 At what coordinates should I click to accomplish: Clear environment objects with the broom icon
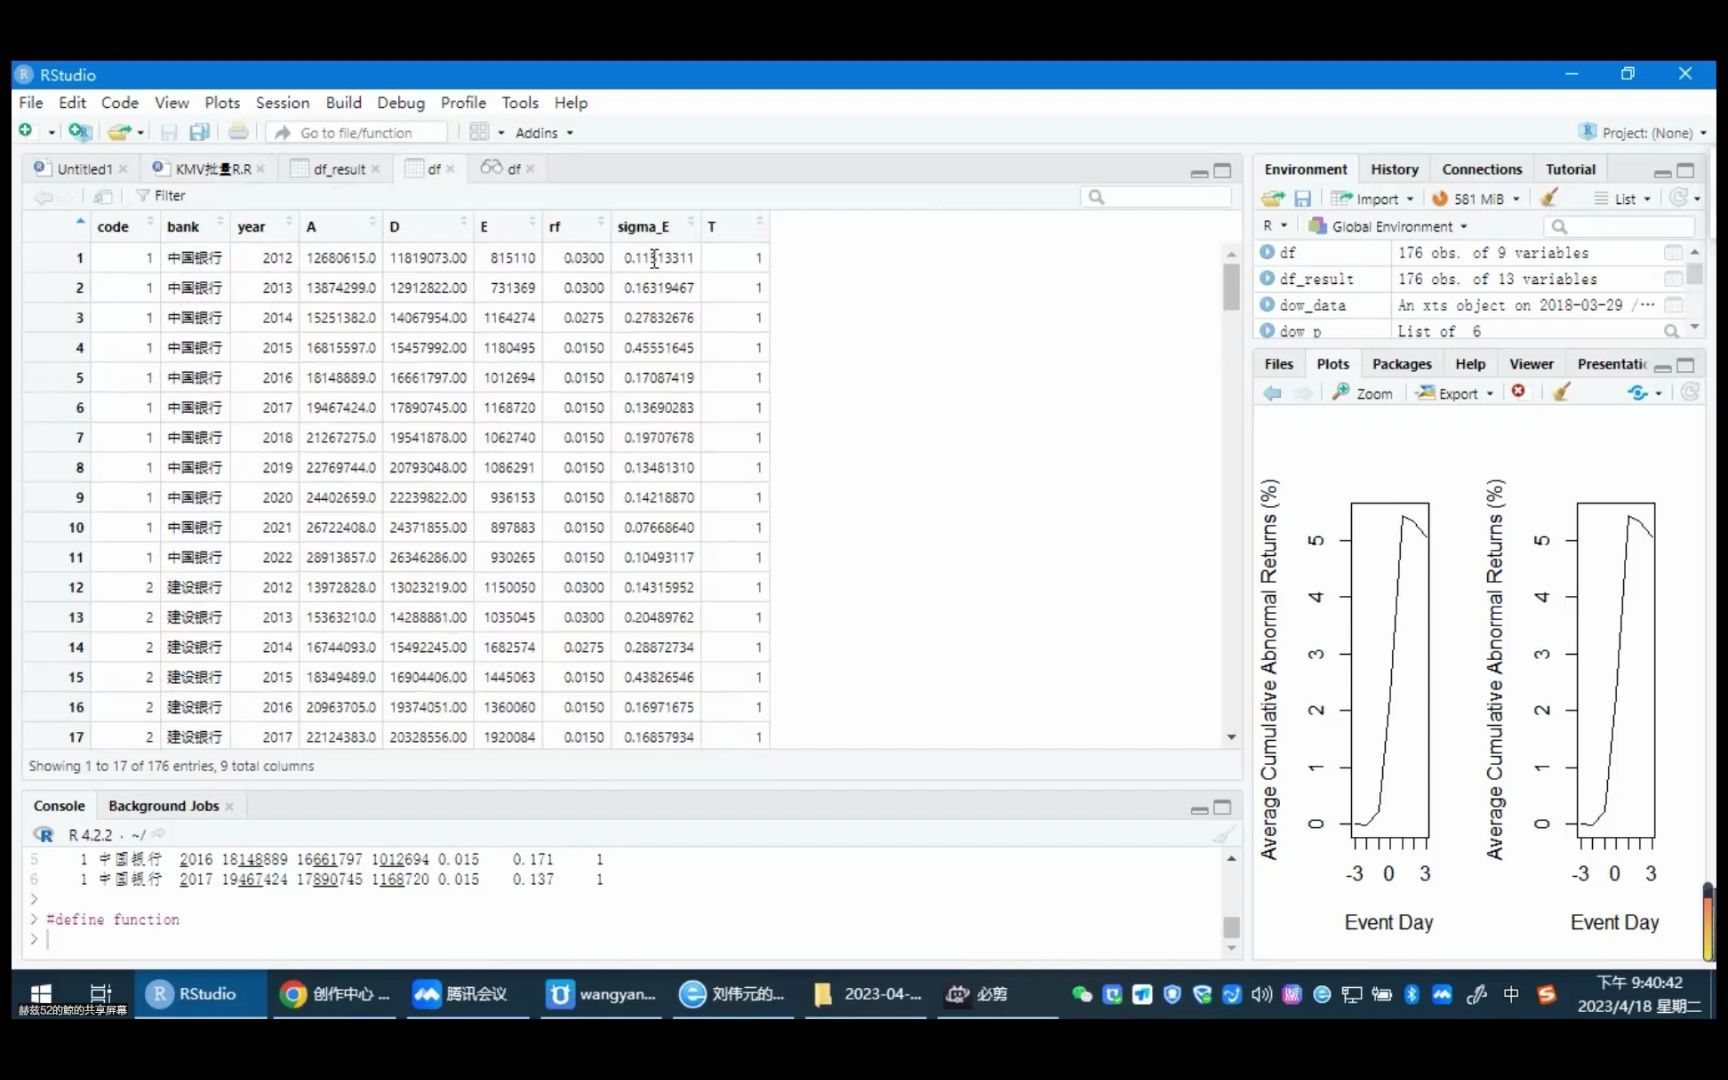pos(1549,198)
